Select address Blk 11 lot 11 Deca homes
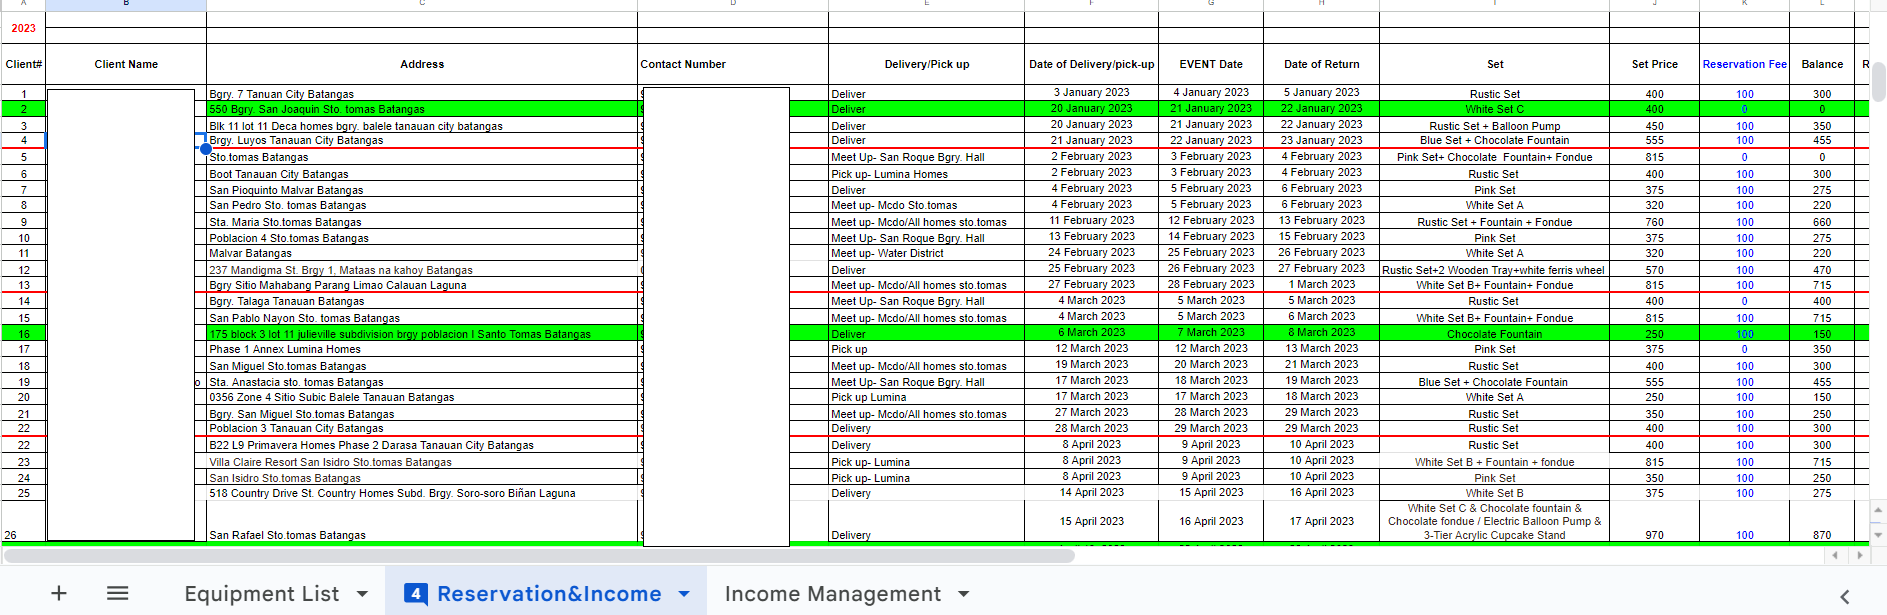This screenshot has height=615, width=1887. pyautogui.click(x=422, y=126)
